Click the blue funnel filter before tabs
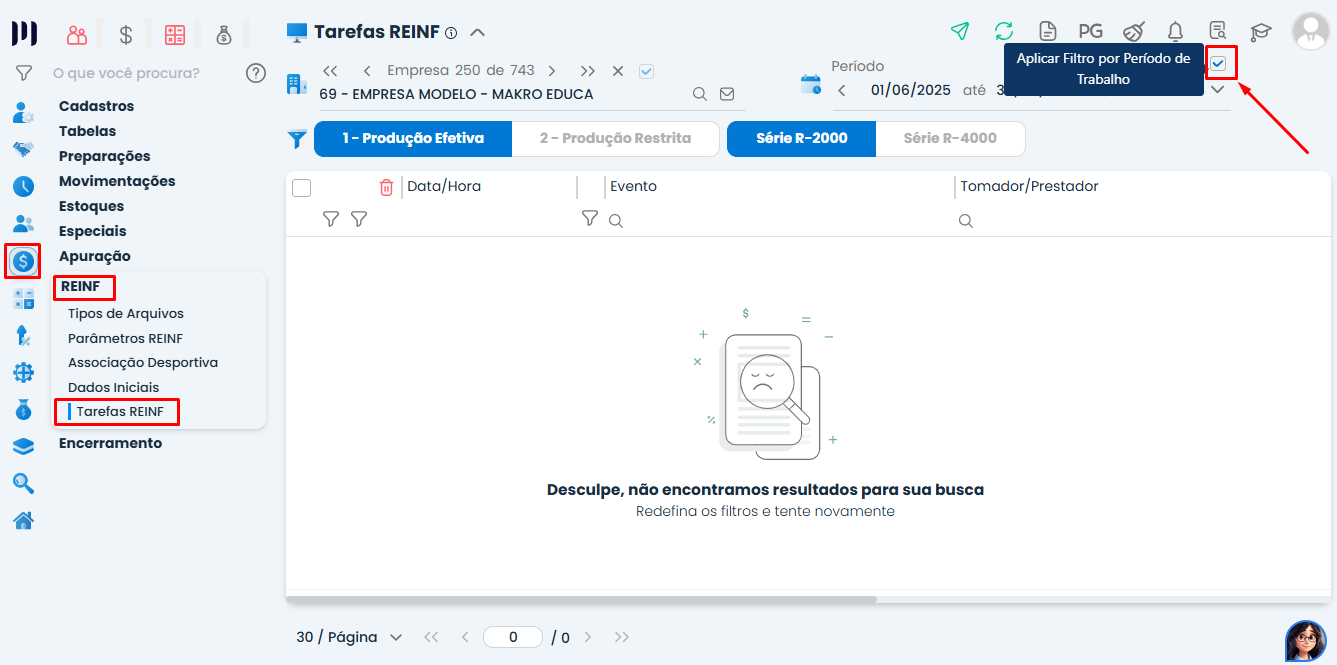This screenshot has height=665, width=1337. click(297, 139)
